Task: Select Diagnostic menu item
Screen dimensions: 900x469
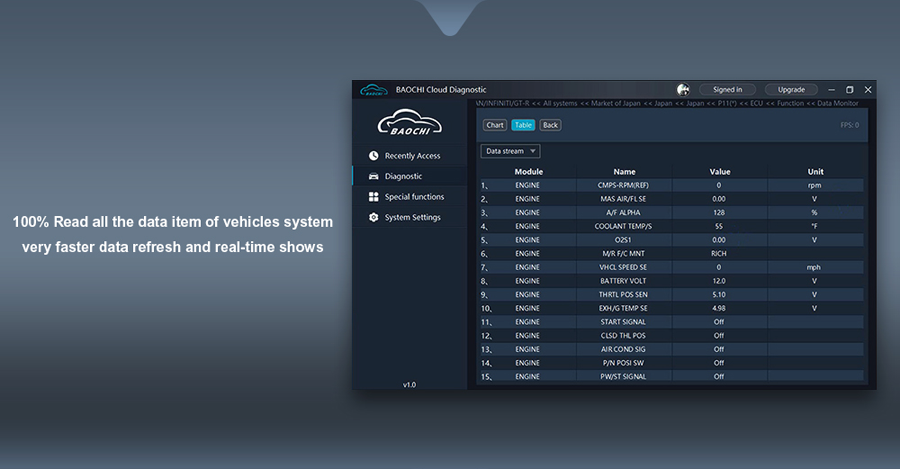Action: 410,176
